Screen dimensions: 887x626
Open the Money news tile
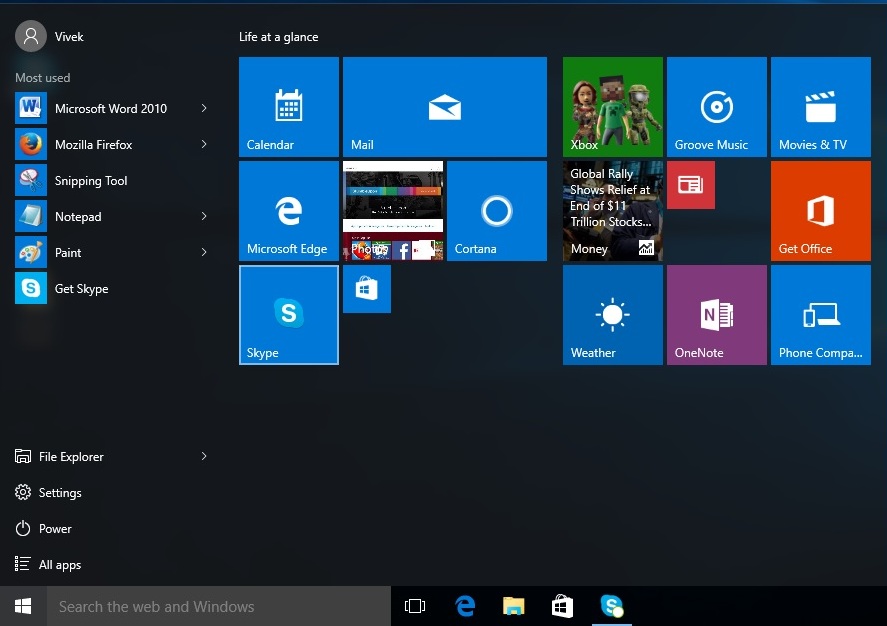click(x=613, y=211)
